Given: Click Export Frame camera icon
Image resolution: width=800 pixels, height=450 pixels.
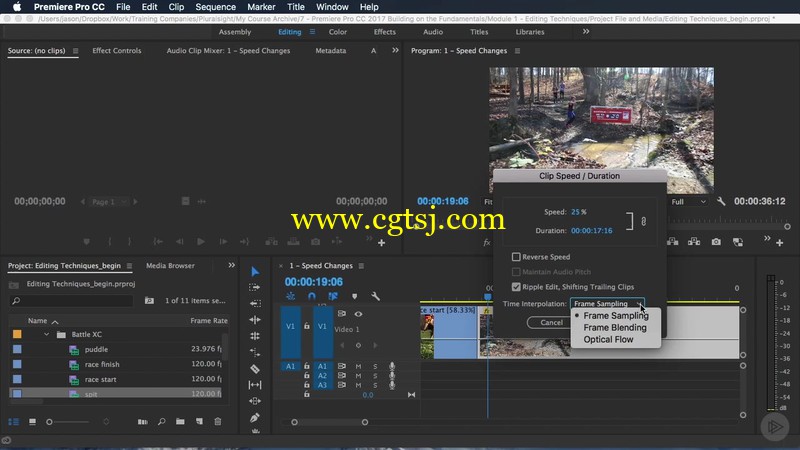Looking at the screenshot, I should [716, 242].
